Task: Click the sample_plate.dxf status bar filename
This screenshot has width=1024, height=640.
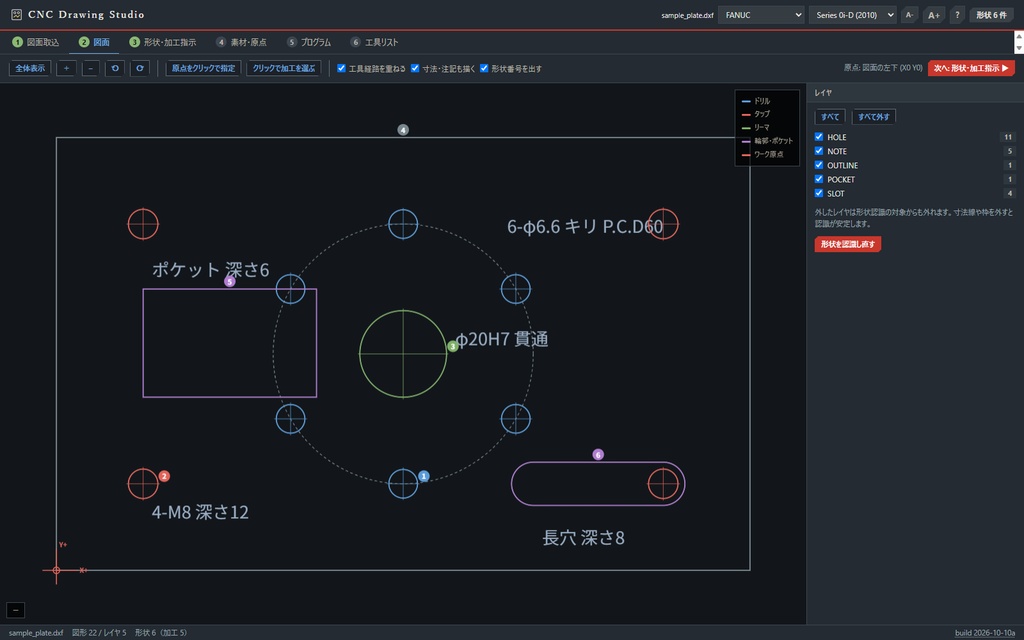Action: tap(36, 633)
